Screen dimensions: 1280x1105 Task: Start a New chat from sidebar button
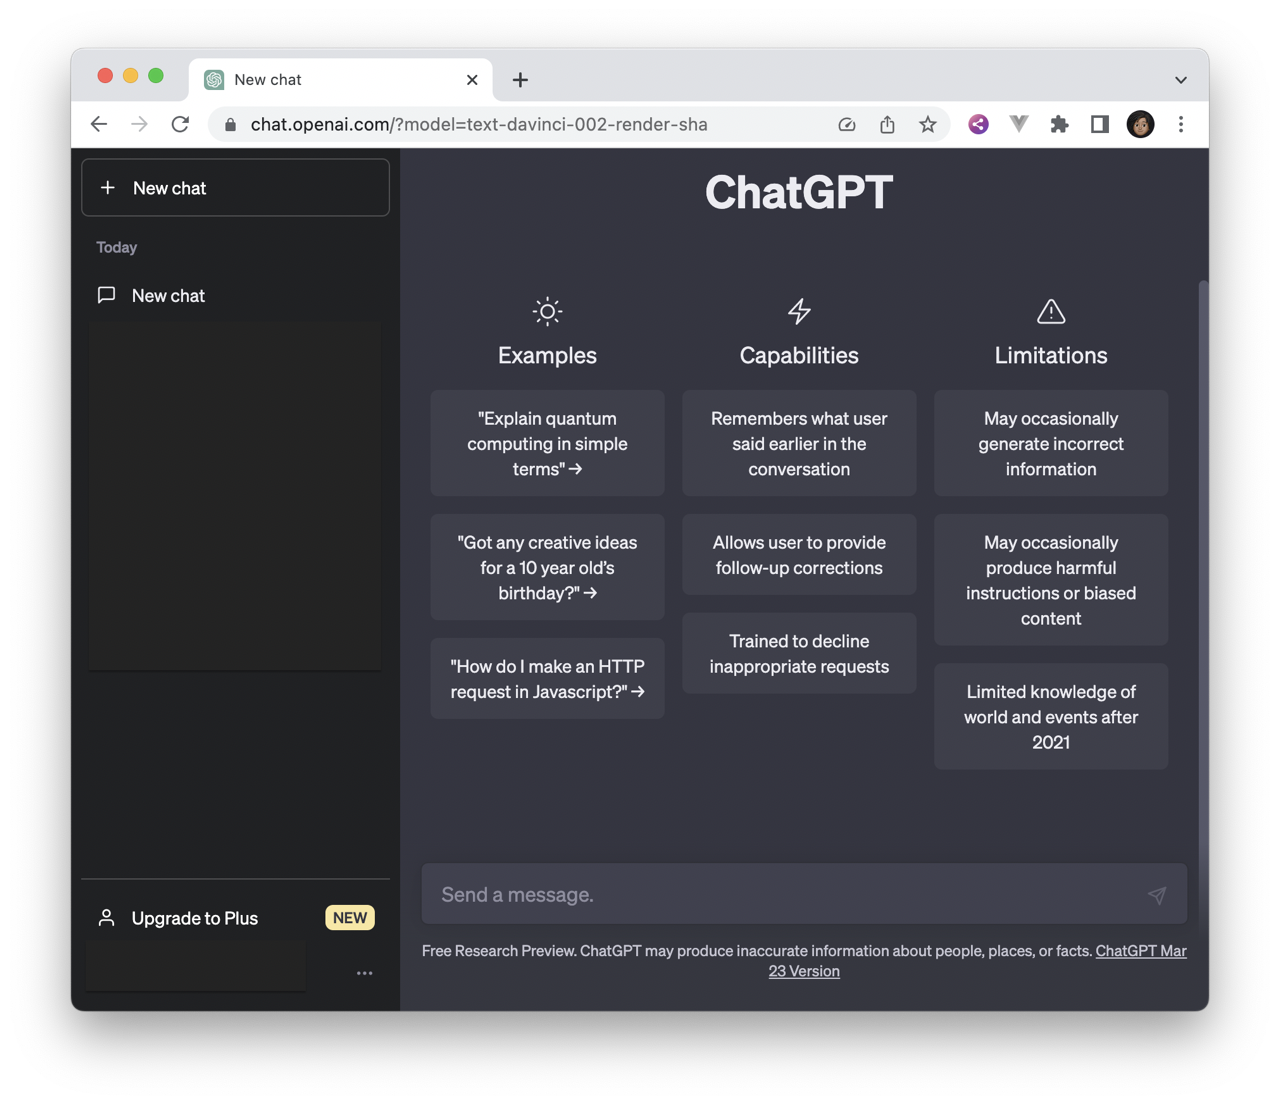click(x=236, y=188)
